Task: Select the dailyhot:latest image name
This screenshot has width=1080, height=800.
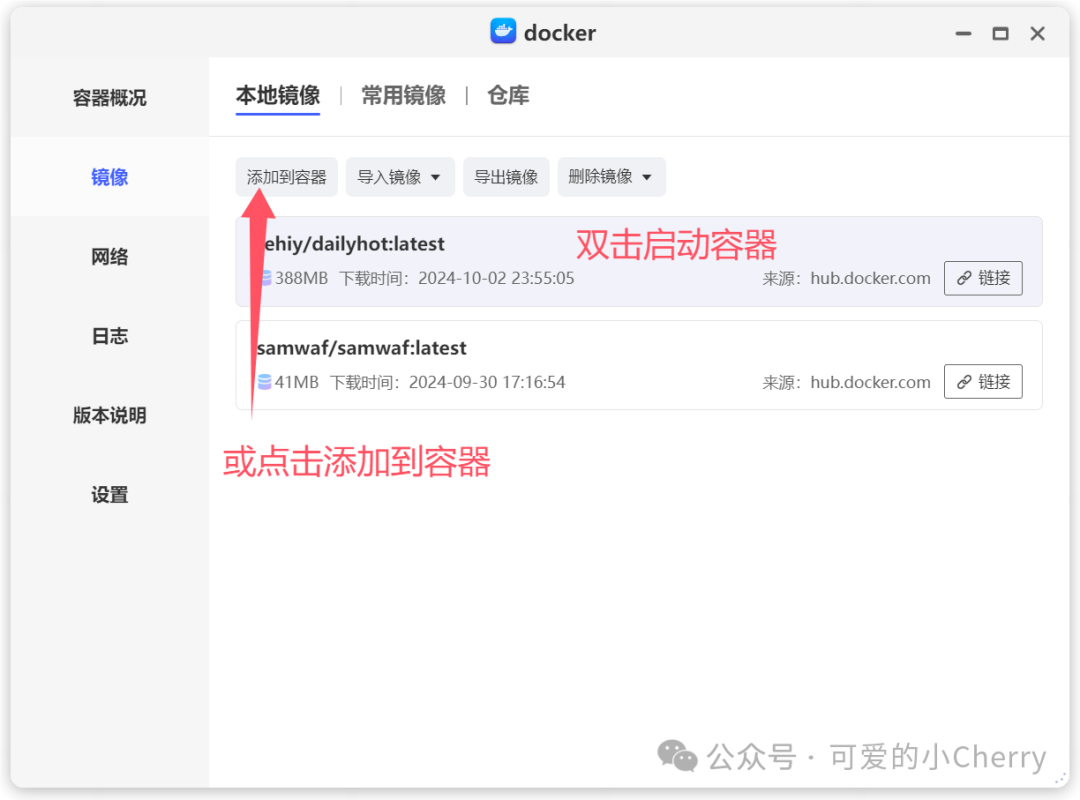Action: click(355, 244)
